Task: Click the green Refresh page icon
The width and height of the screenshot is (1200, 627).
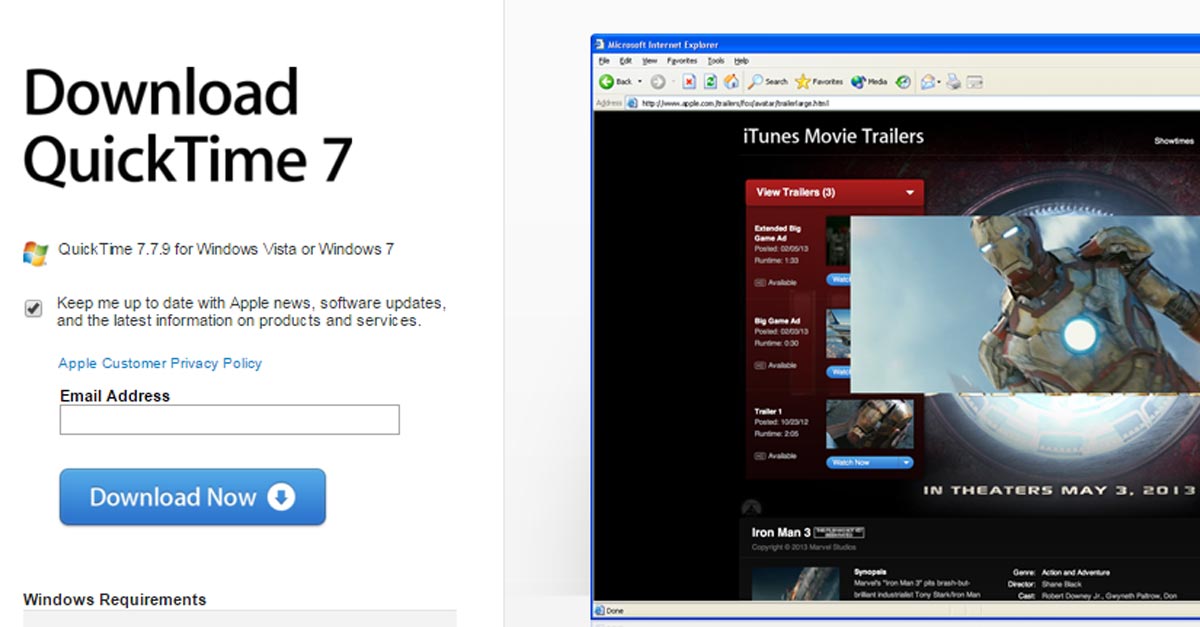Action: [x=710, y=82]
